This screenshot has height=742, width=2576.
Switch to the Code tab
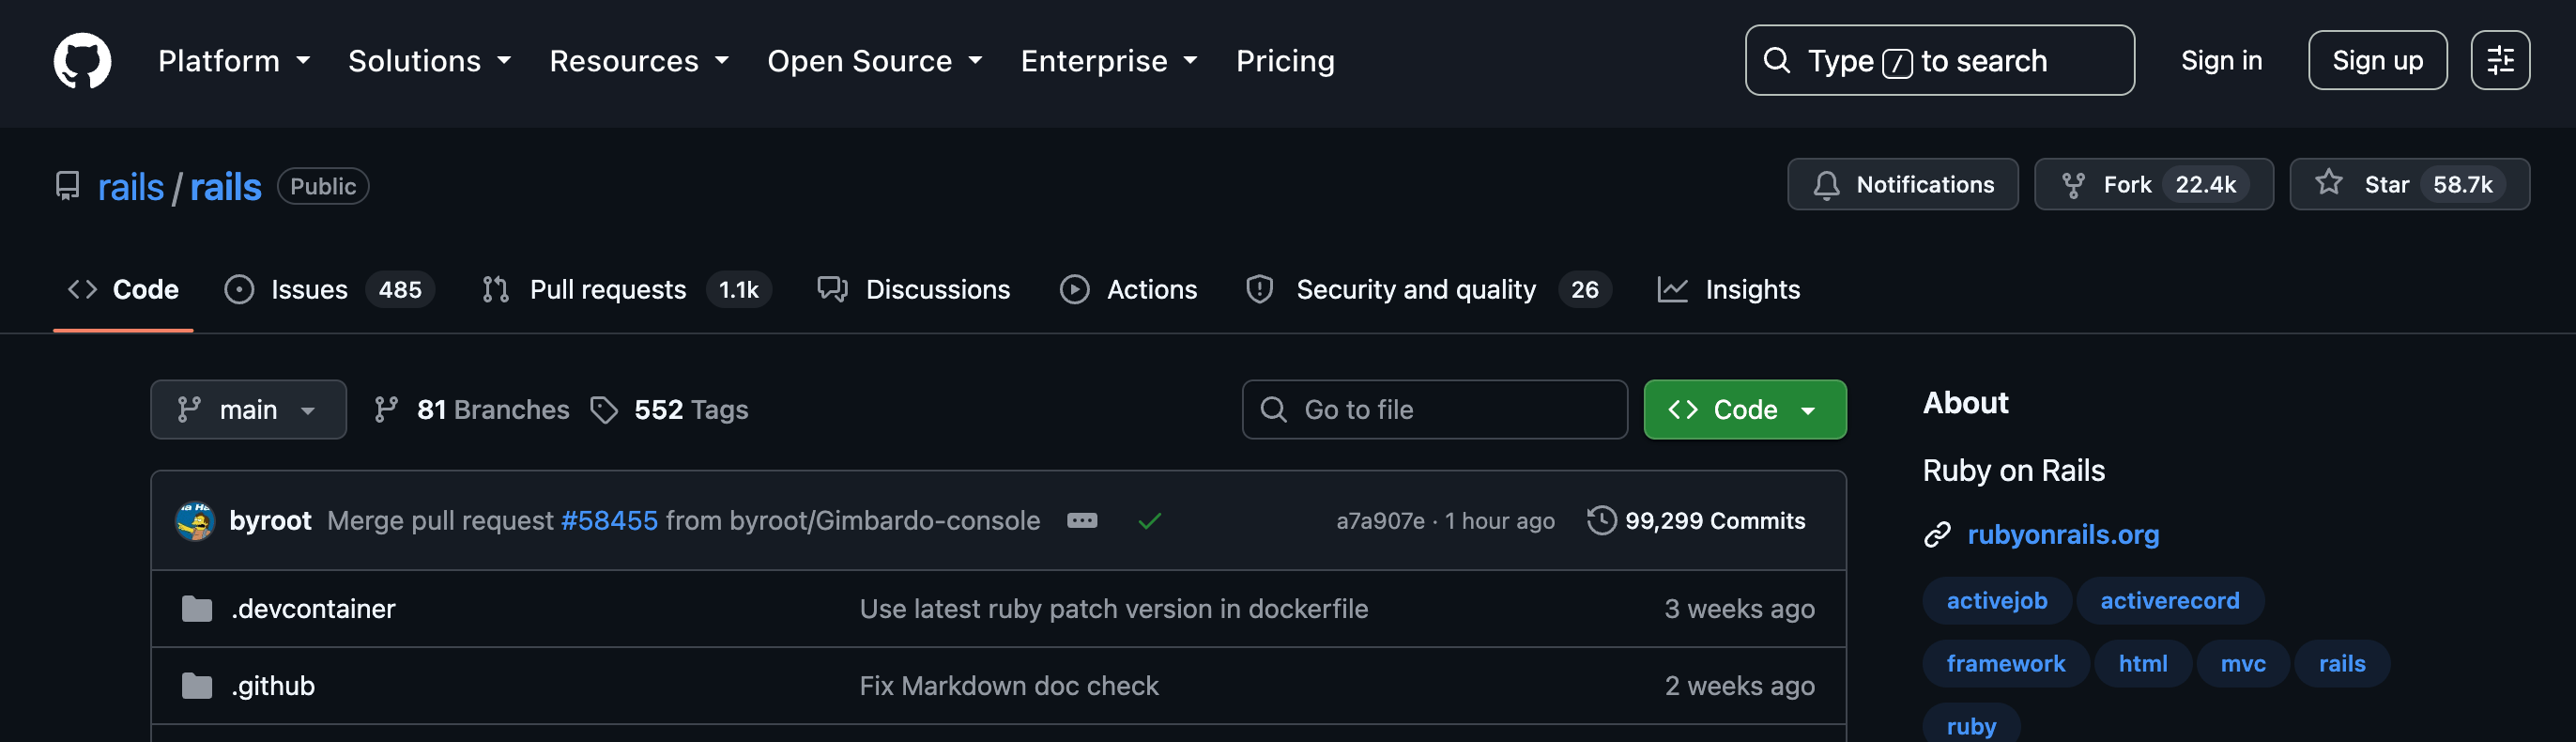(123, 290)
